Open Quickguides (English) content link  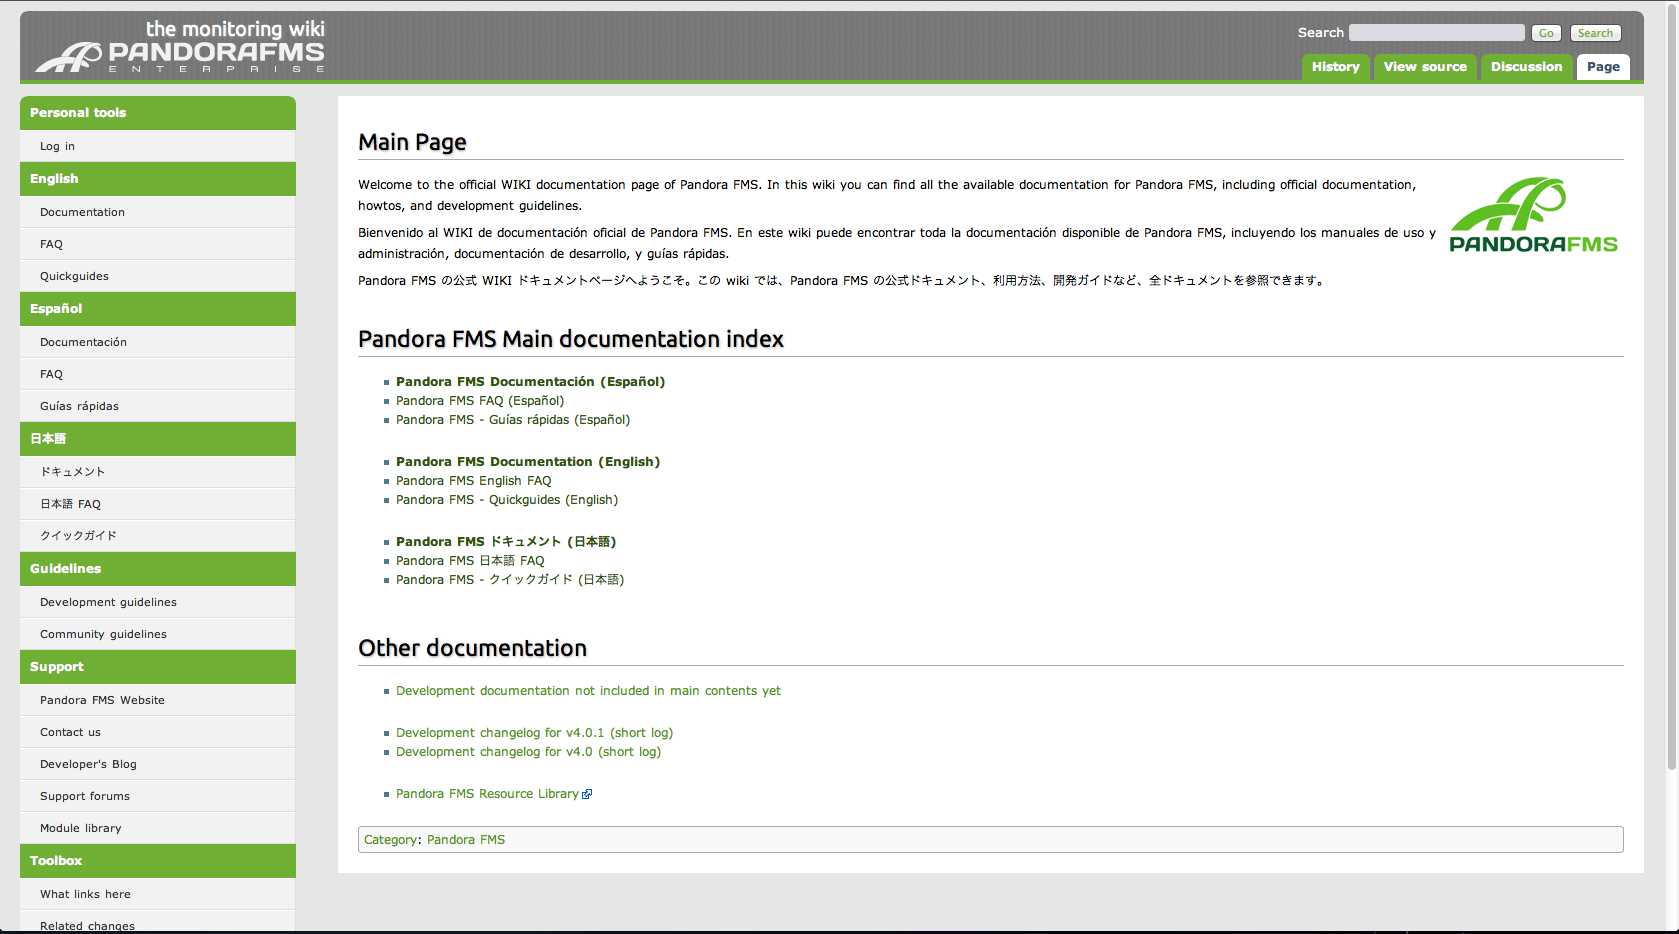pos(507,500)
